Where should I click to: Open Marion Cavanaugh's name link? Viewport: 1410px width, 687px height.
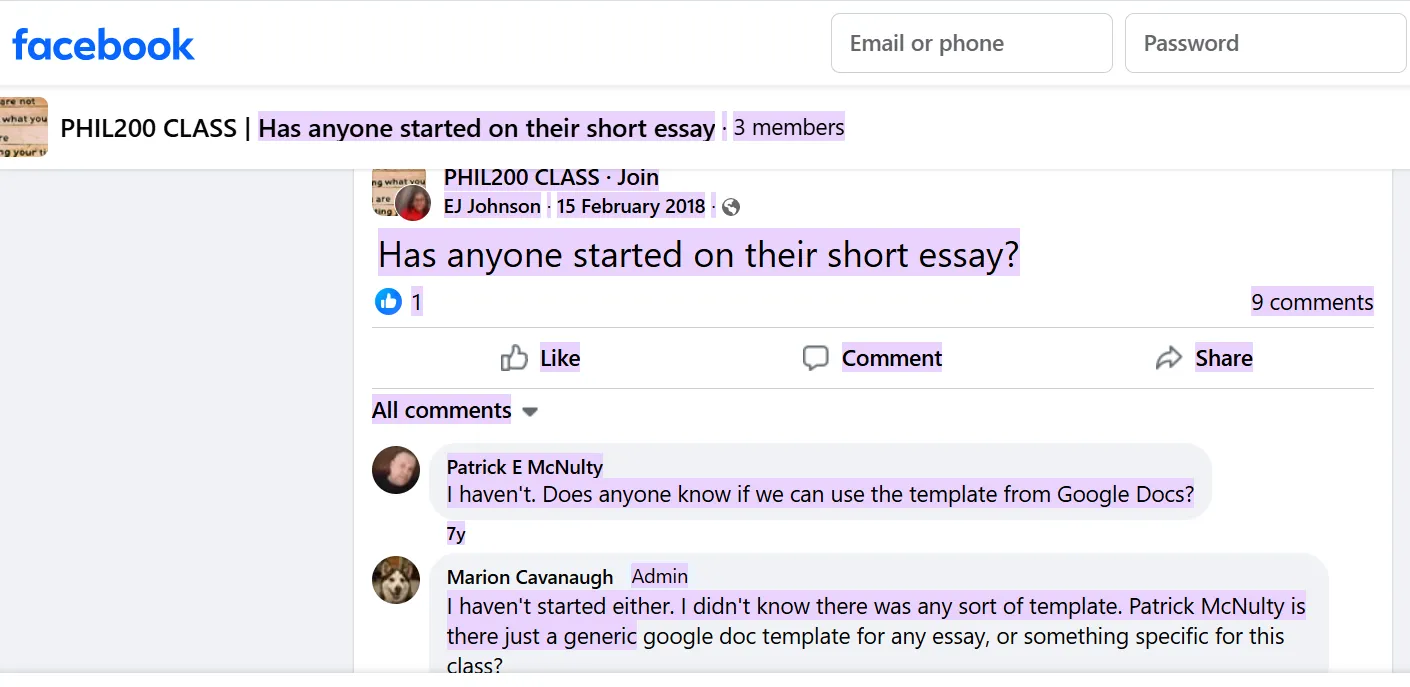[x=530, y=577]
